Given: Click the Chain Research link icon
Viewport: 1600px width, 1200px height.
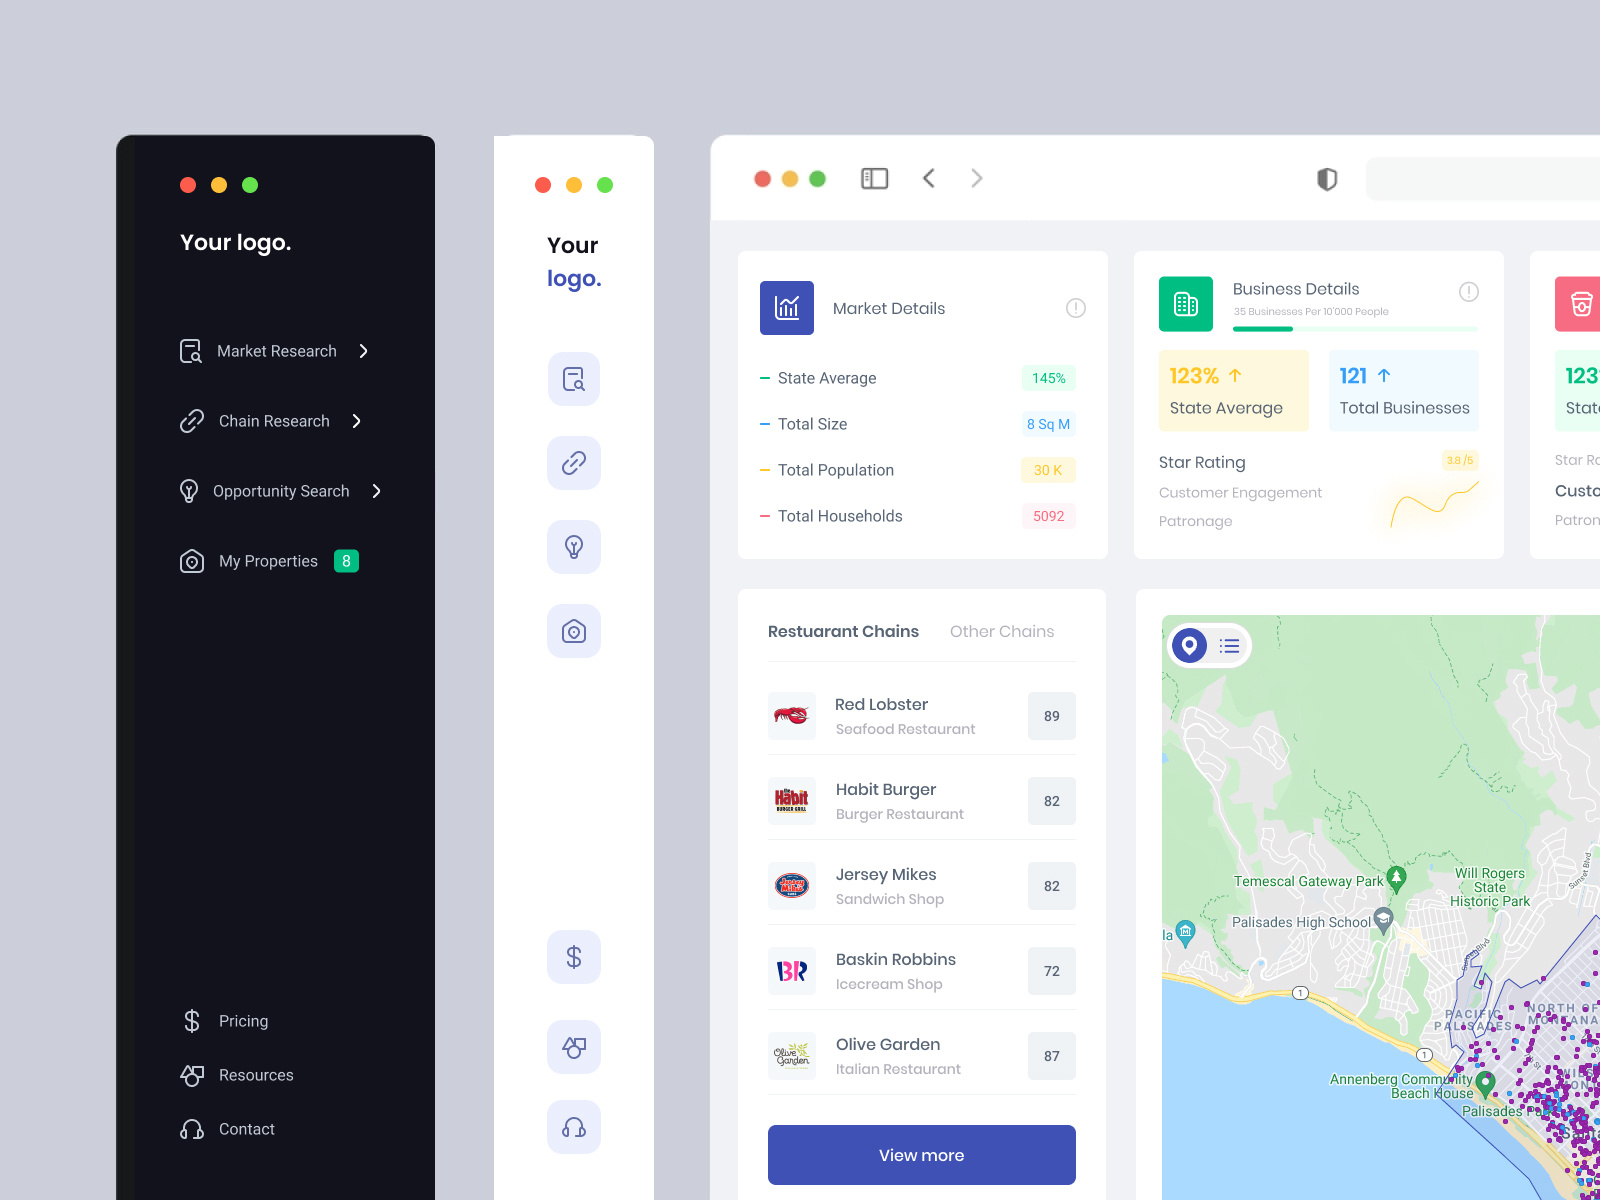Looking at the screenshot, I should tap(191, 421).
